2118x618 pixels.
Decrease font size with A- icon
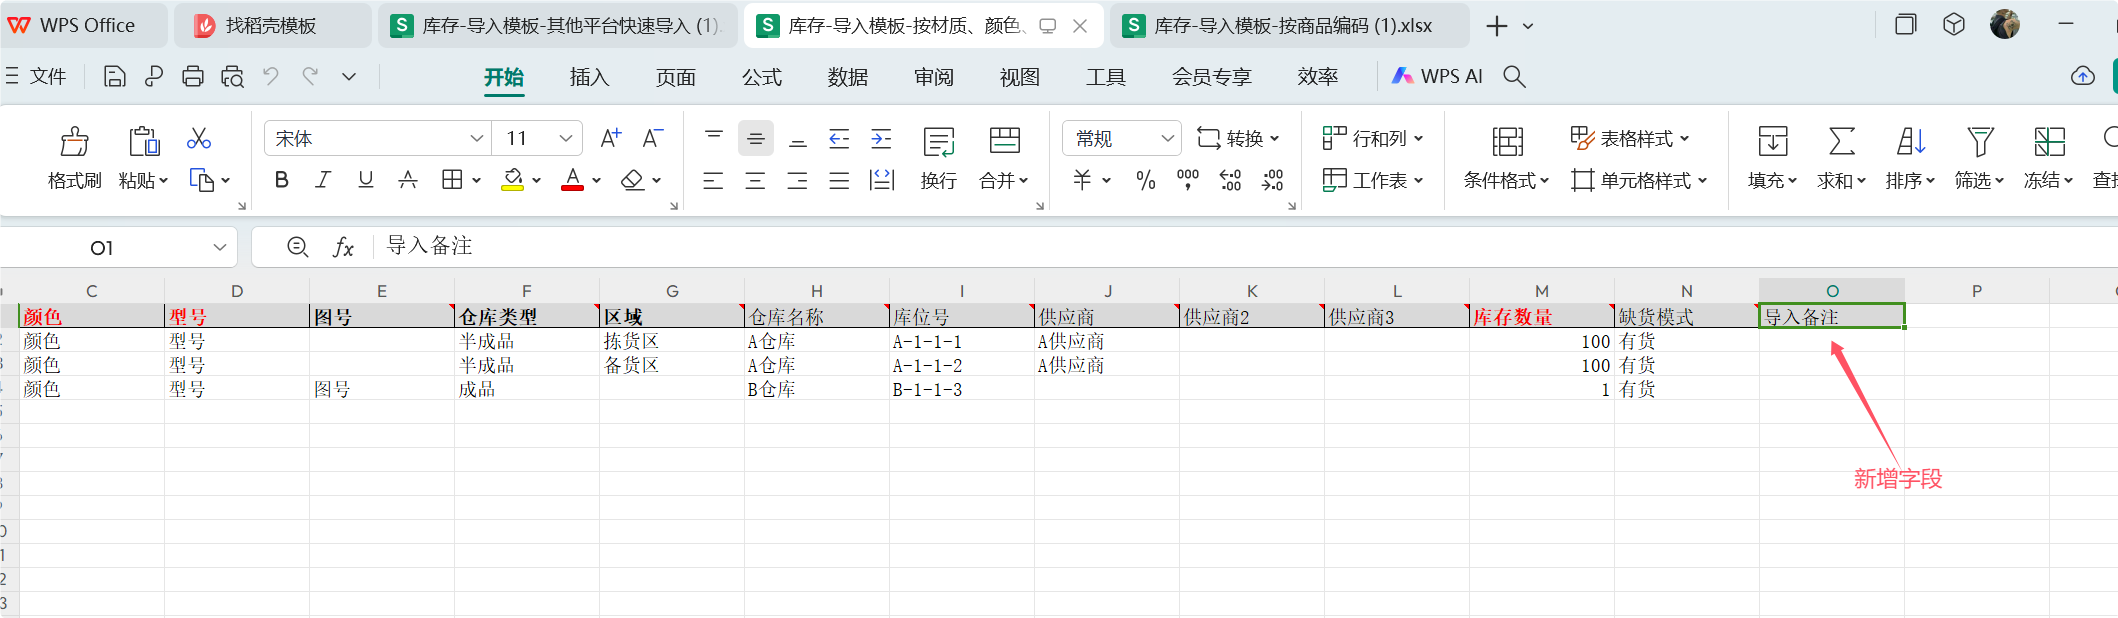coord(652,138)
